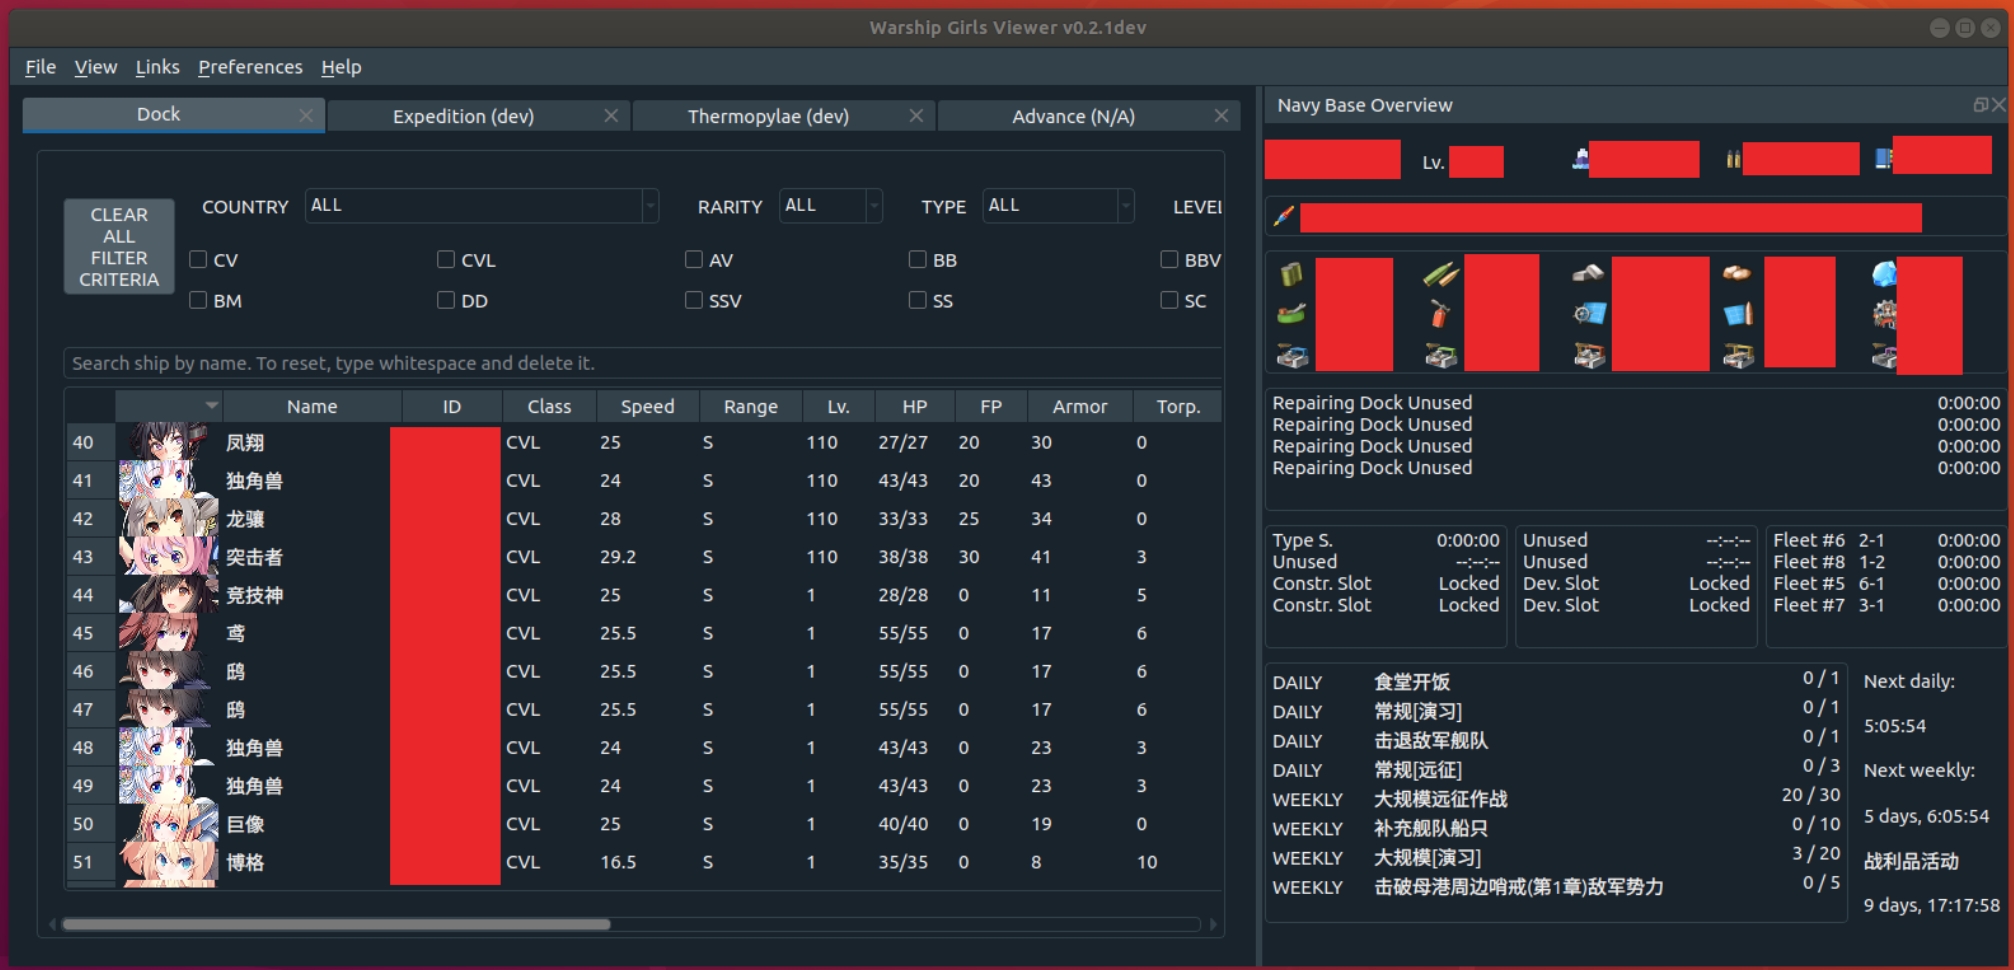Viewport: 2014px width, 970px height.
Task: Click the blue crystal diamond icon
Action: (x=1883, y=273)
